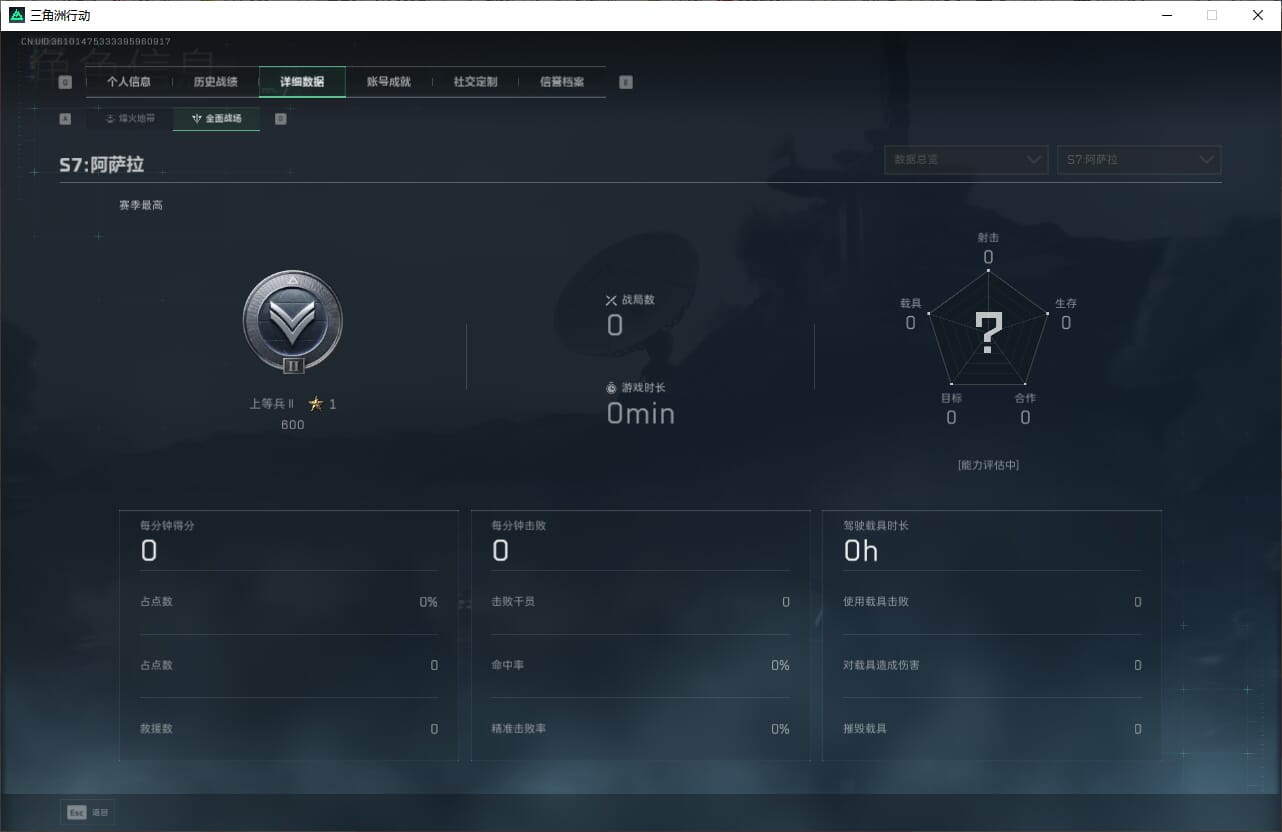Go to the 账号成就 tab
The width and height of the screenshot is (1282, 832).
pos(389,82)
